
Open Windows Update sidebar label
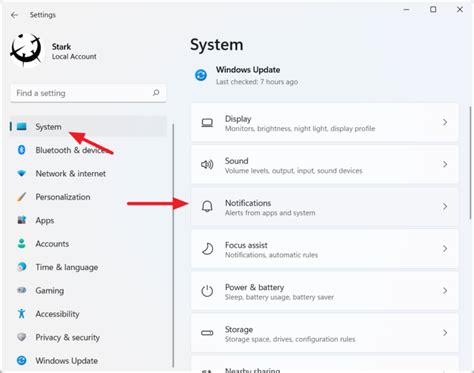(x=67, y=361)
